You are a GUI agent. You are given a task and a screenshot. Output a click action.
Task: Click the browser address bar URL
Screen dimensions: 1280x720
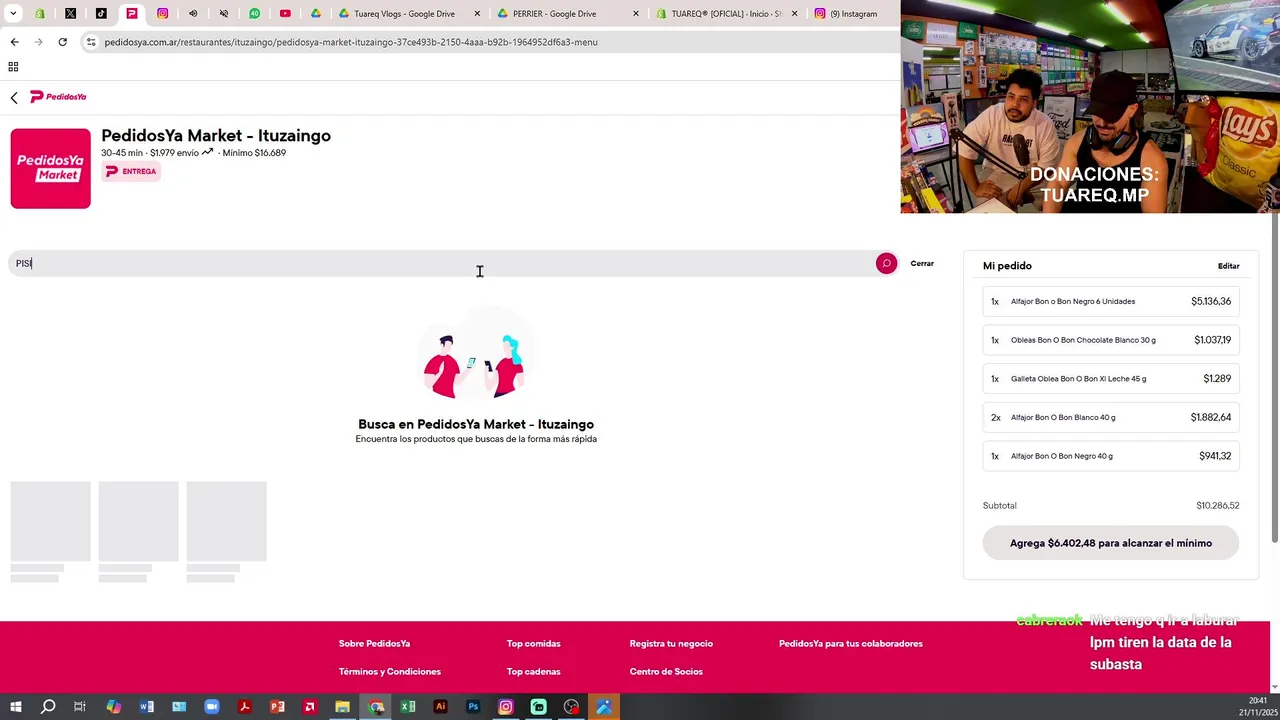pos(351,42)
